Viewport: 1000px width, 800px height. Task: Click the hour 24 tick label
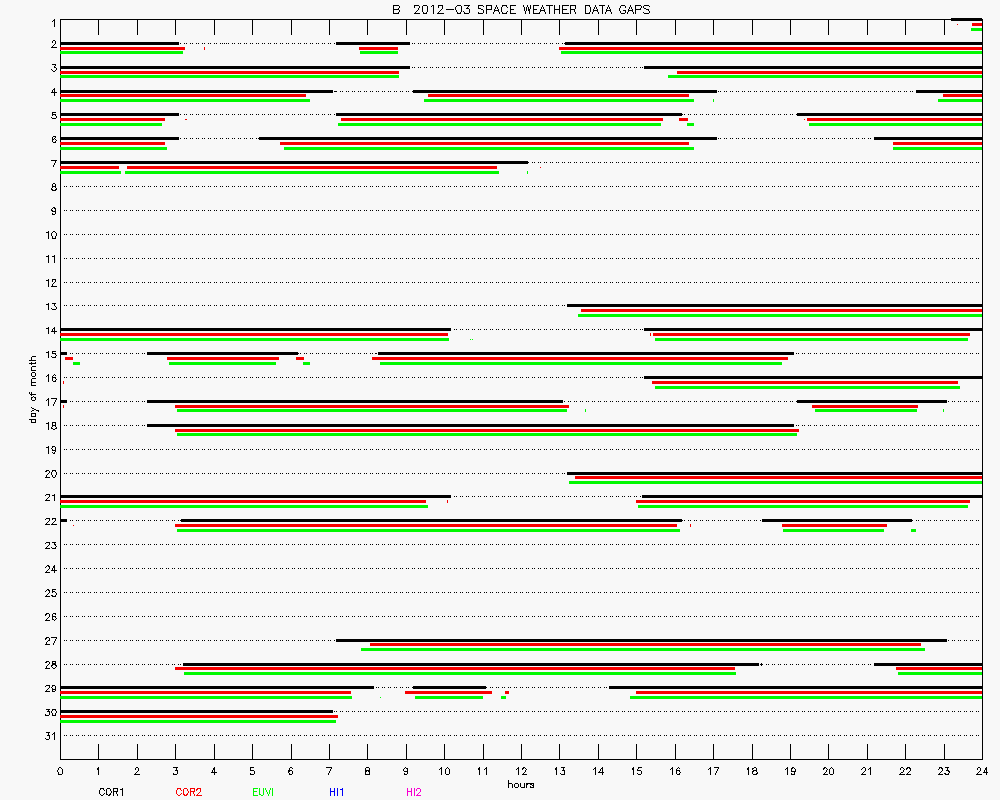[x=981, y=772]
